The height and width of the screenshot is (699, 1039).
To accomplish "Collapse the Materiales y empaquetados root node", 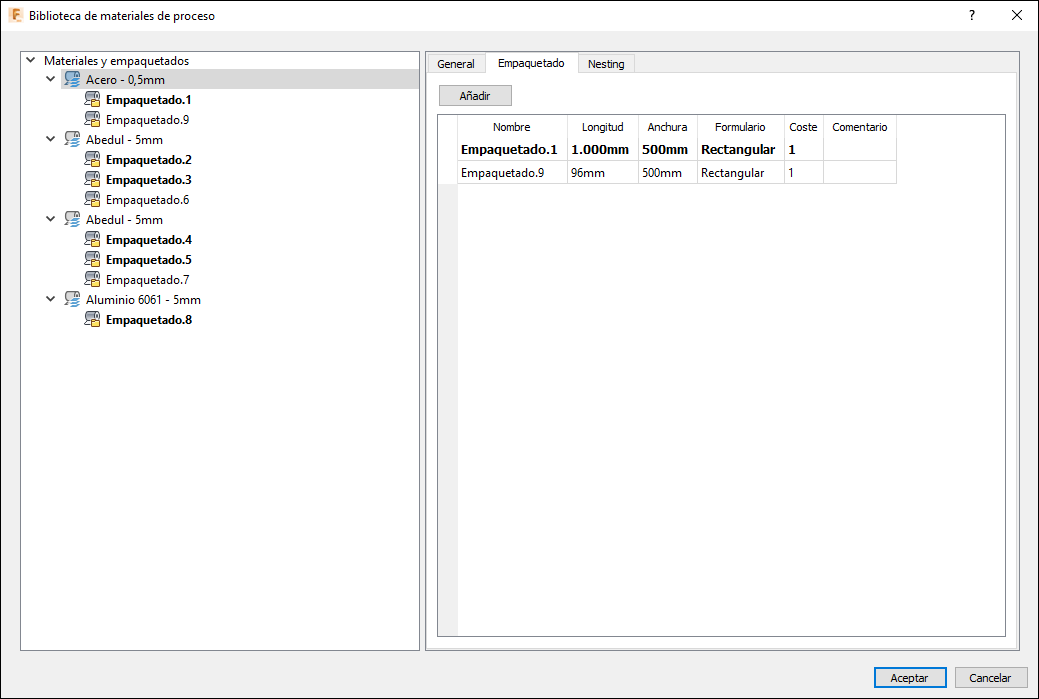I will (30, 60).
